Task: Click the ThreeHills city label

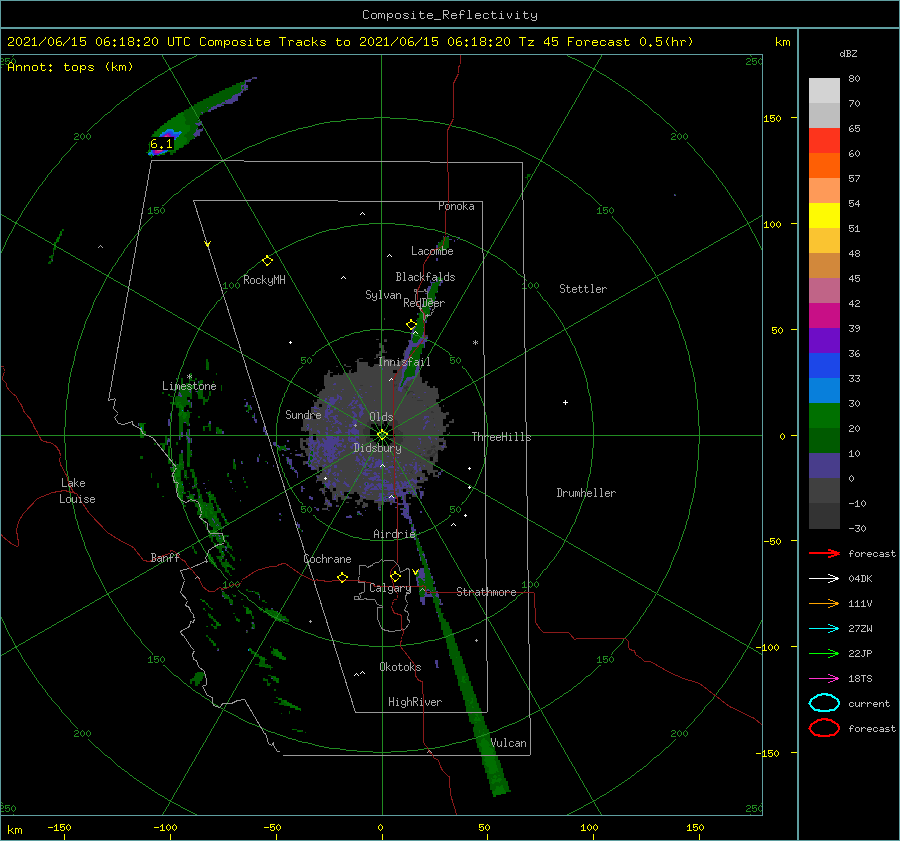Action: 501,437
